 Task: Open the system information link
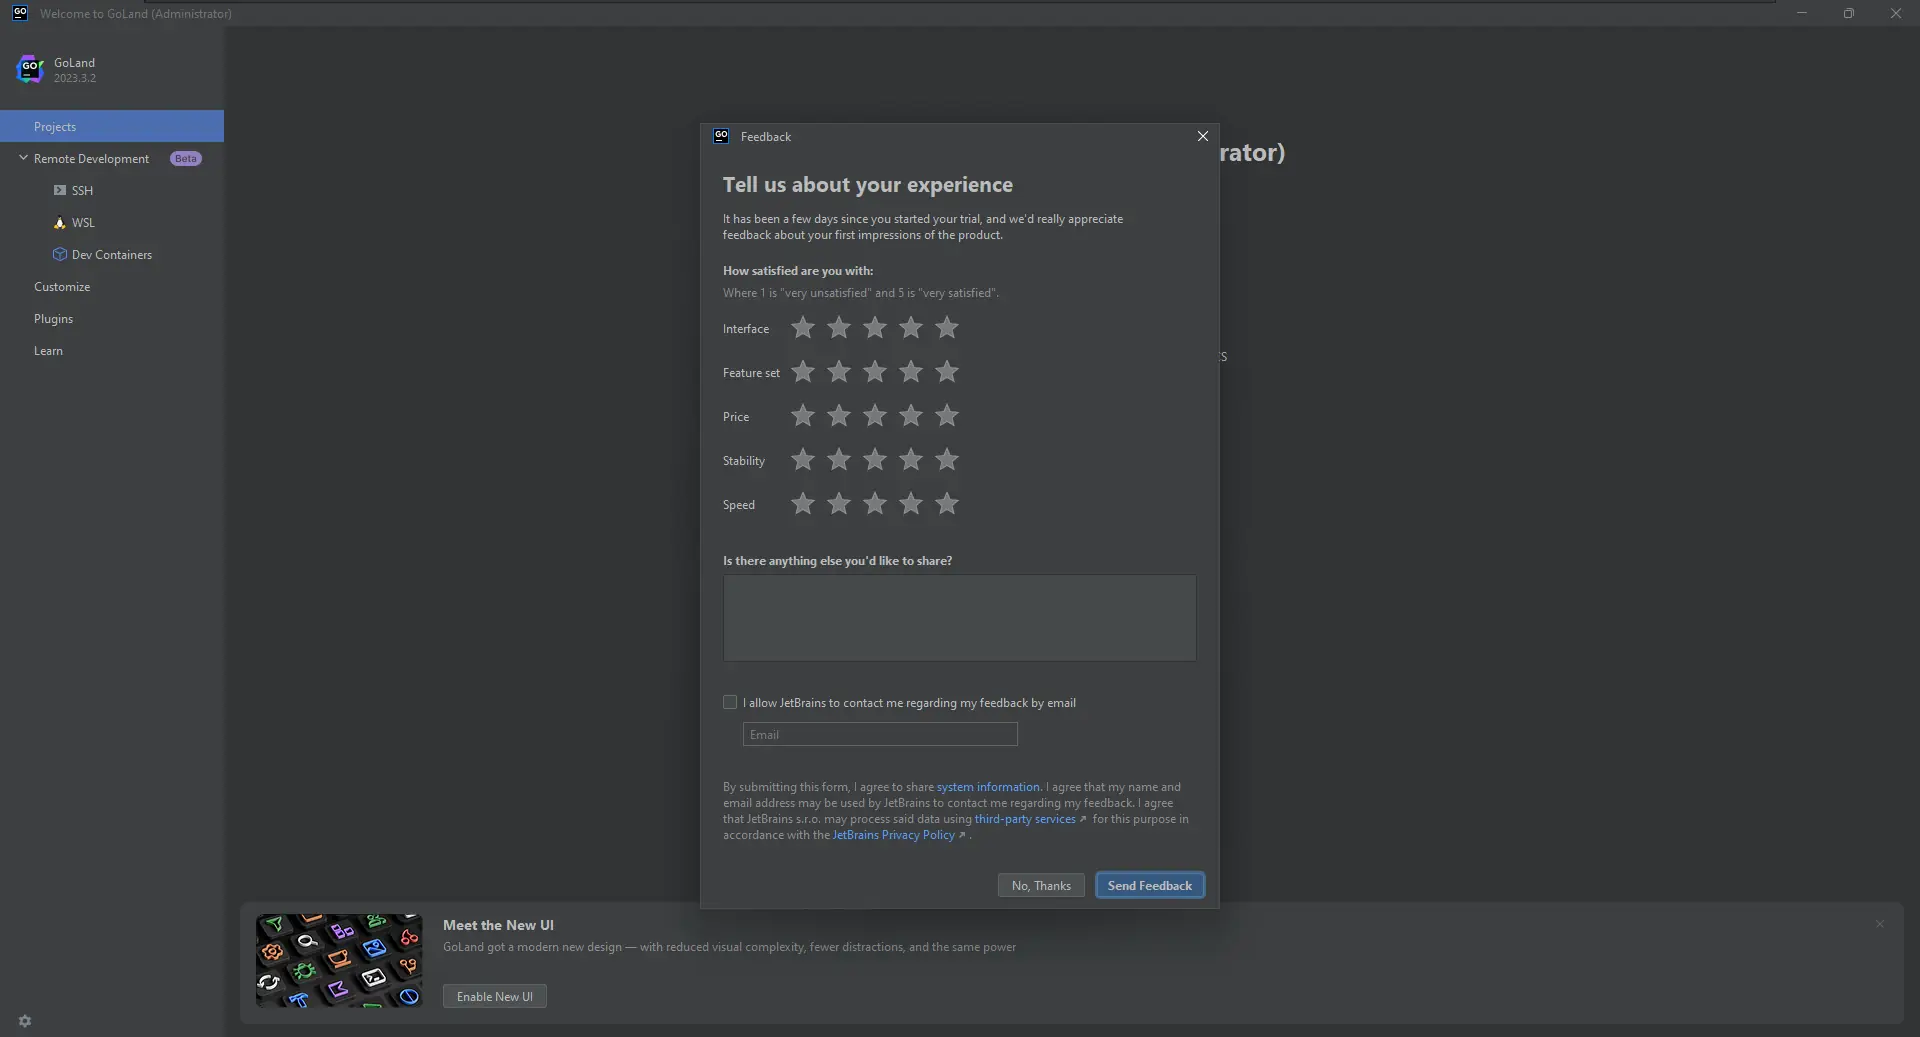(x=988, y=787)
